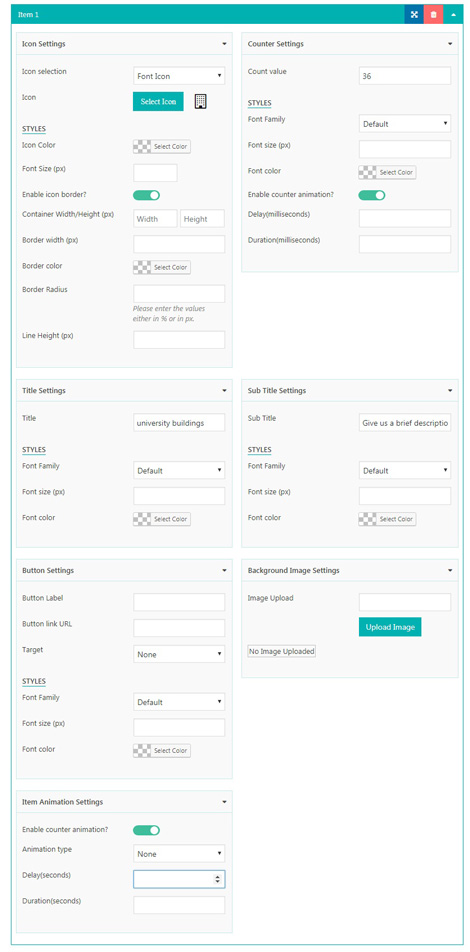This screenshot has height=952, width=470.
Task: Open the button Target dropdown
Action: (179, 654)
